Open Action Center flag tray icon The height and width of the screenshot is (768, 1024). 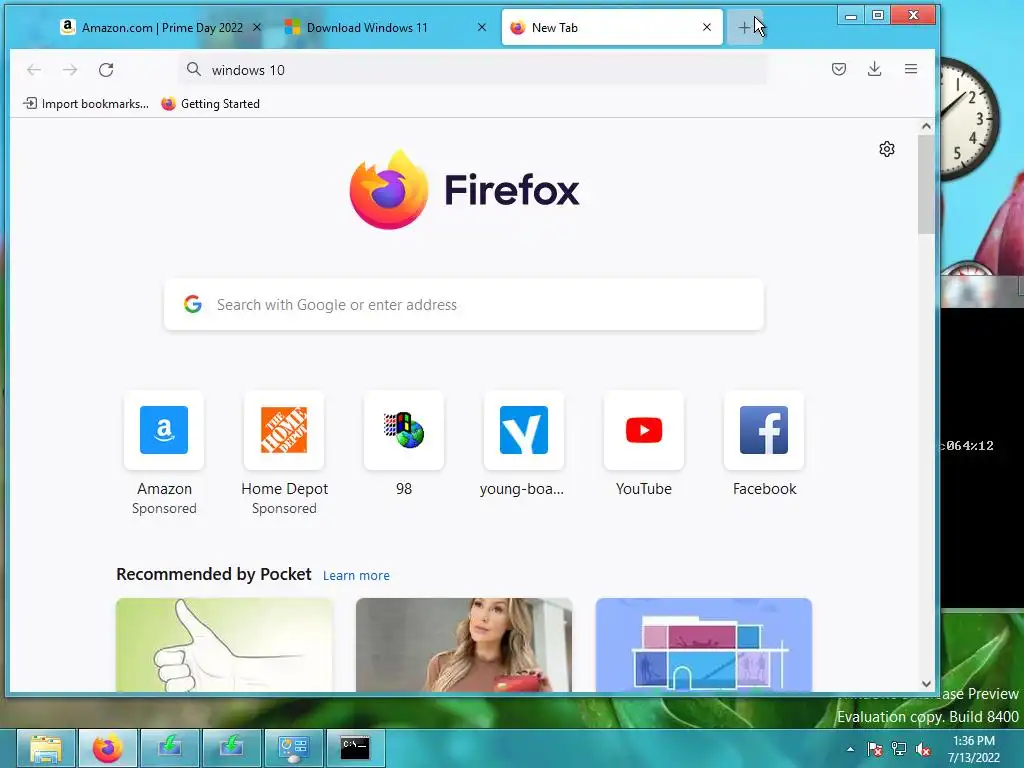coord(874,749)
